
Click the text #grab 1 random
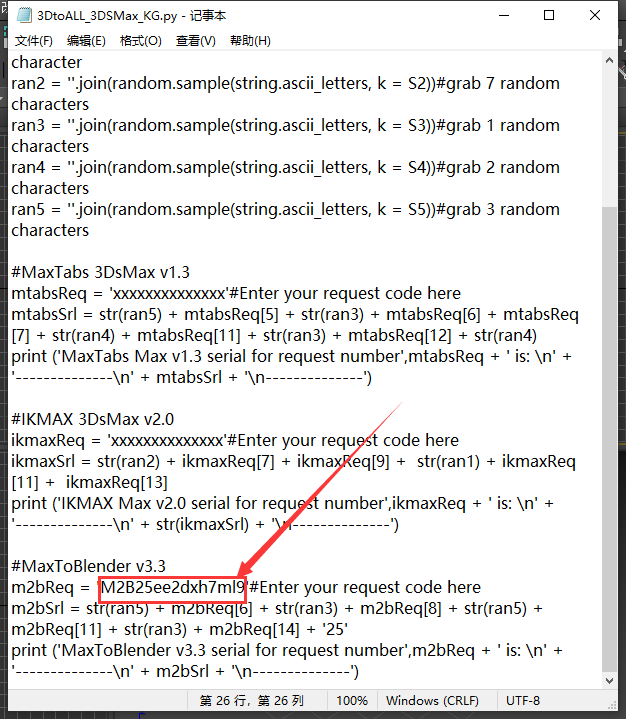498,126
